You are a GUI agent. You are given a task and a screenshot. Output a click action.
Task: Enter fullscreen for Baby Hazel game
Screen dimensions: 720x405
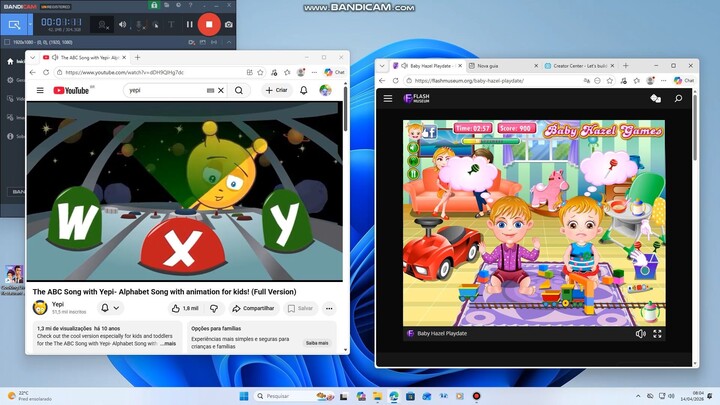point(657,334)
